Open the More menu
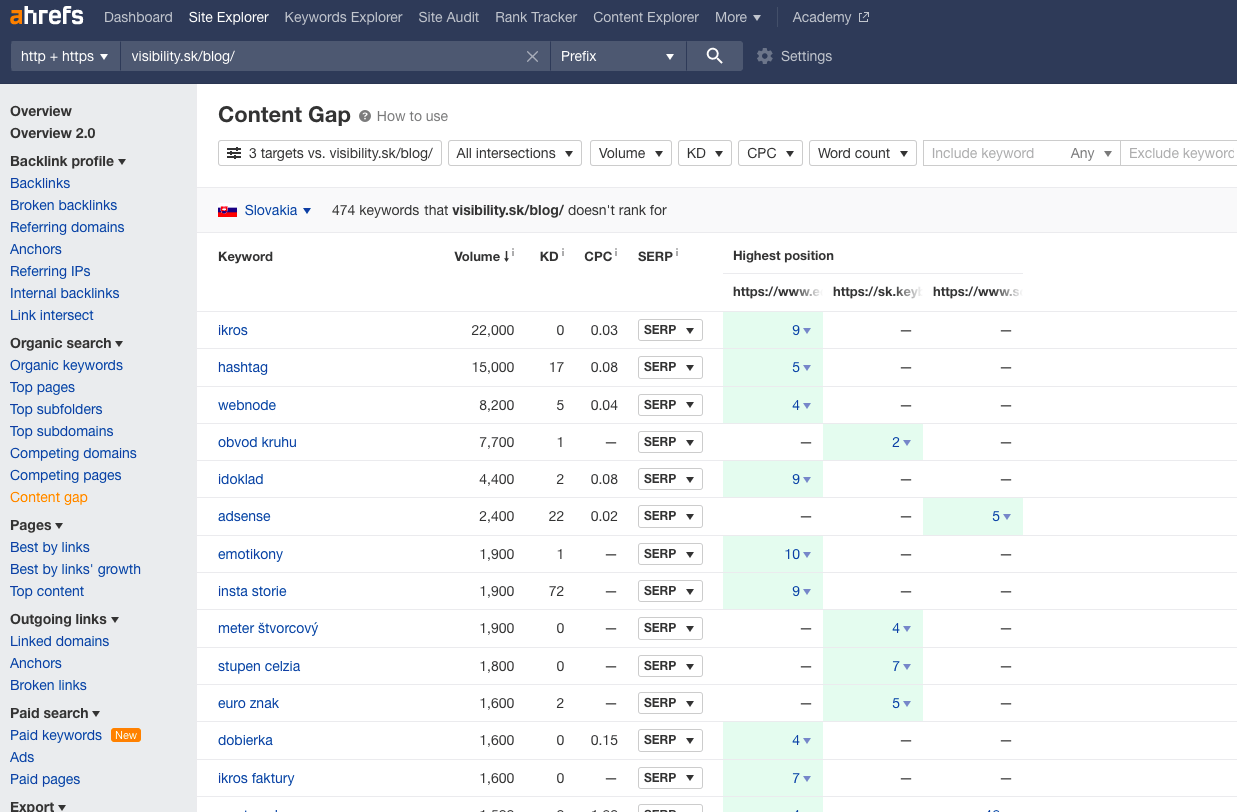Image resolution: width=1237 pixels, height=812 pixels. pyautogui.click(x=738, y=17)
